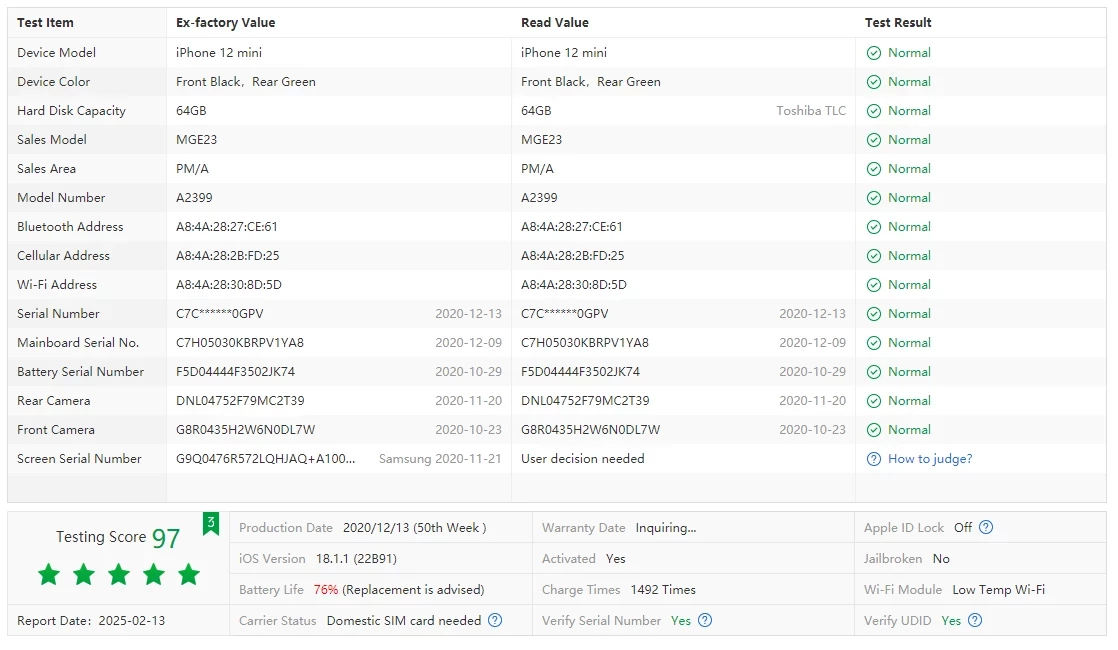Click Normal result in Device Model row
Screen dimensions: 1118x650
[909, 53]
